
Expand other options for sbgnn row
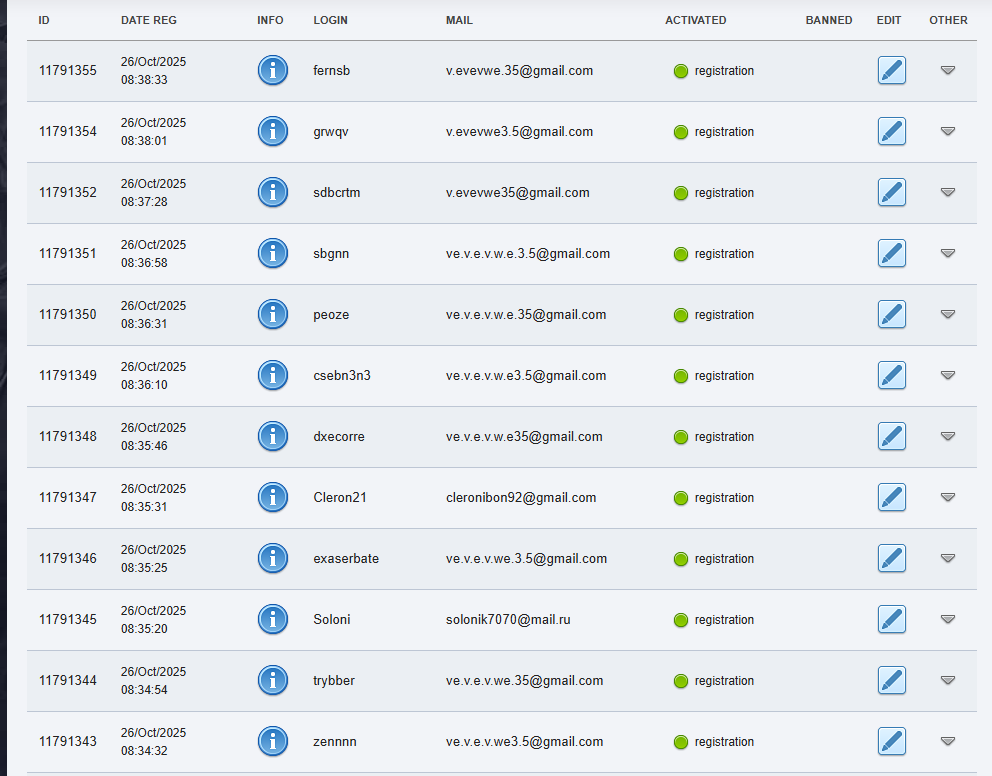coord(948,254)
